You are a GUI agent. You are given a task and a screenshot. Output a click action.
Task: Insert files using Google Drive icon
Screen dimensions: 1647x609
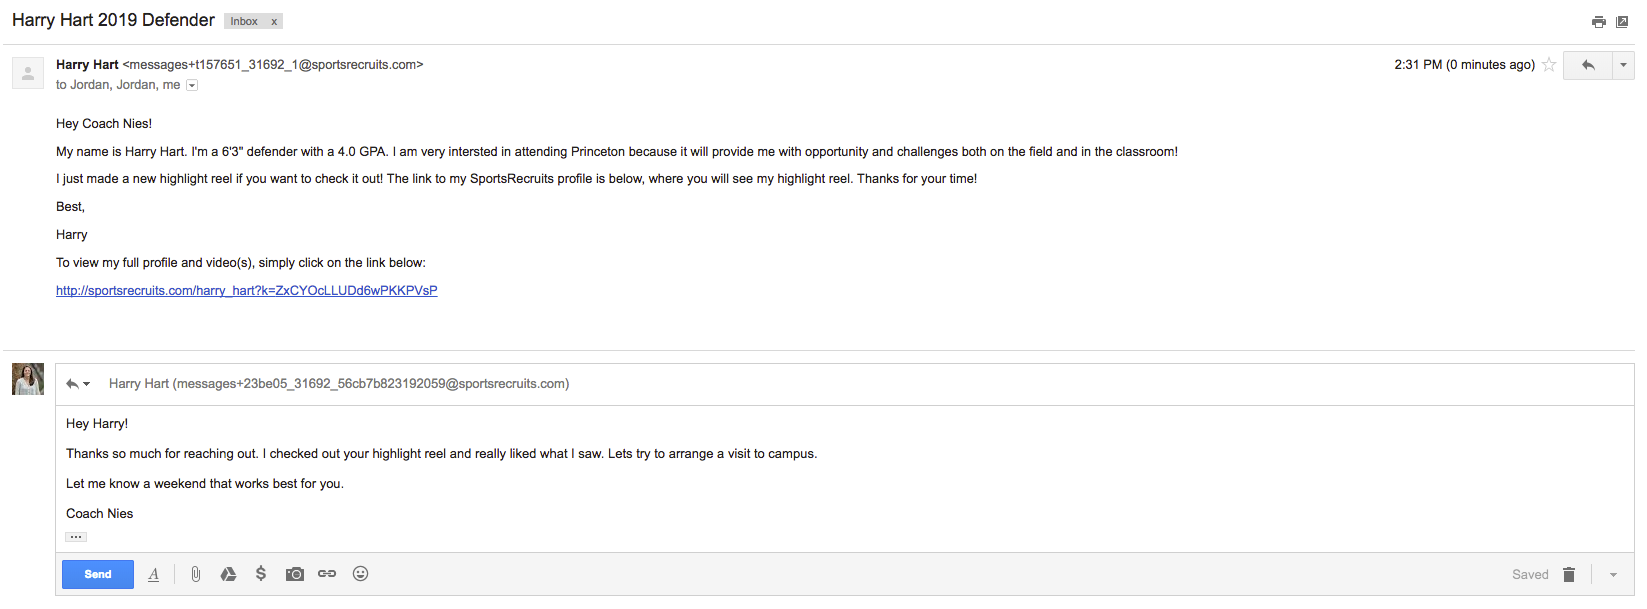pyautogui.click(x=228, y=574)
